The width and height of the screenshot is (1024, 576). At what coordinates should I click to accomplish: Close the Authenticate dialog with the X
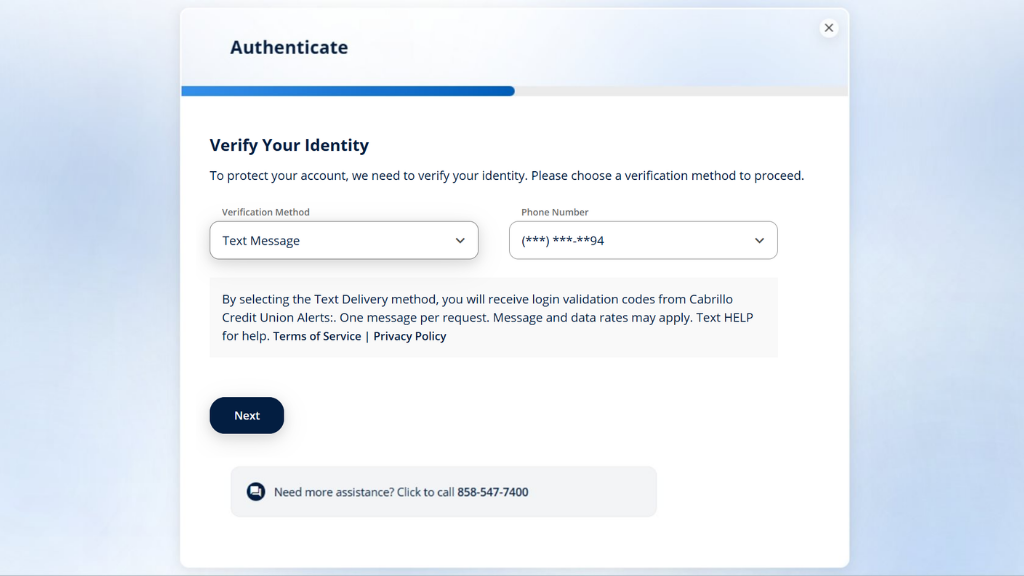point(829,28)
